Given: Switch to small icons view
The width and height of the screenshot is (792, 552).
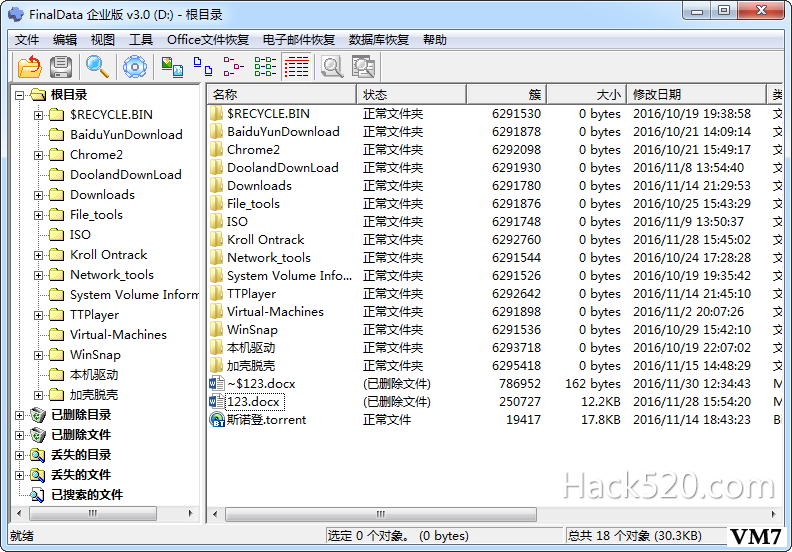Looking at the screenshot, I should [203, 67].
